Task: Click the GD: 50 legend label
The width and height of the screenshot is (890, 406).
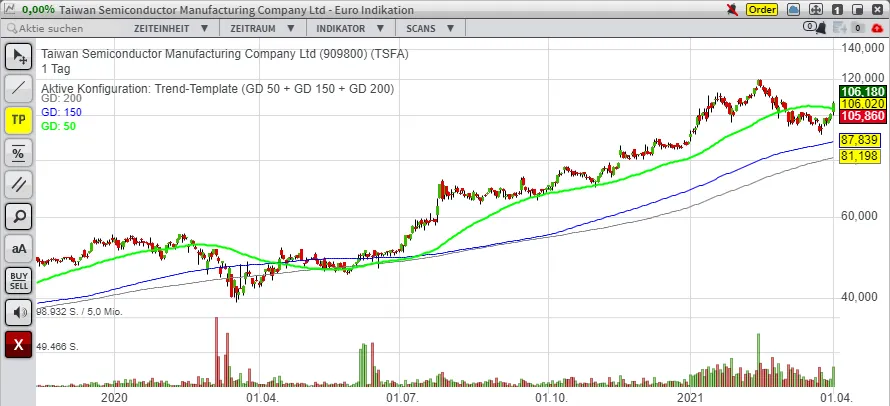Action: click(x=58, y=126)
